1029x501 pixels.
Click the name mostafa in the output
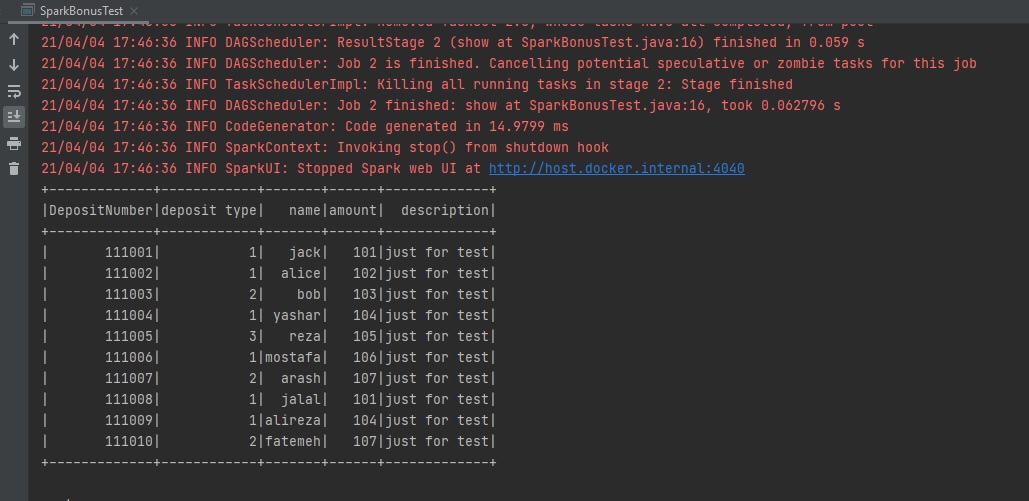click(293, 357)
